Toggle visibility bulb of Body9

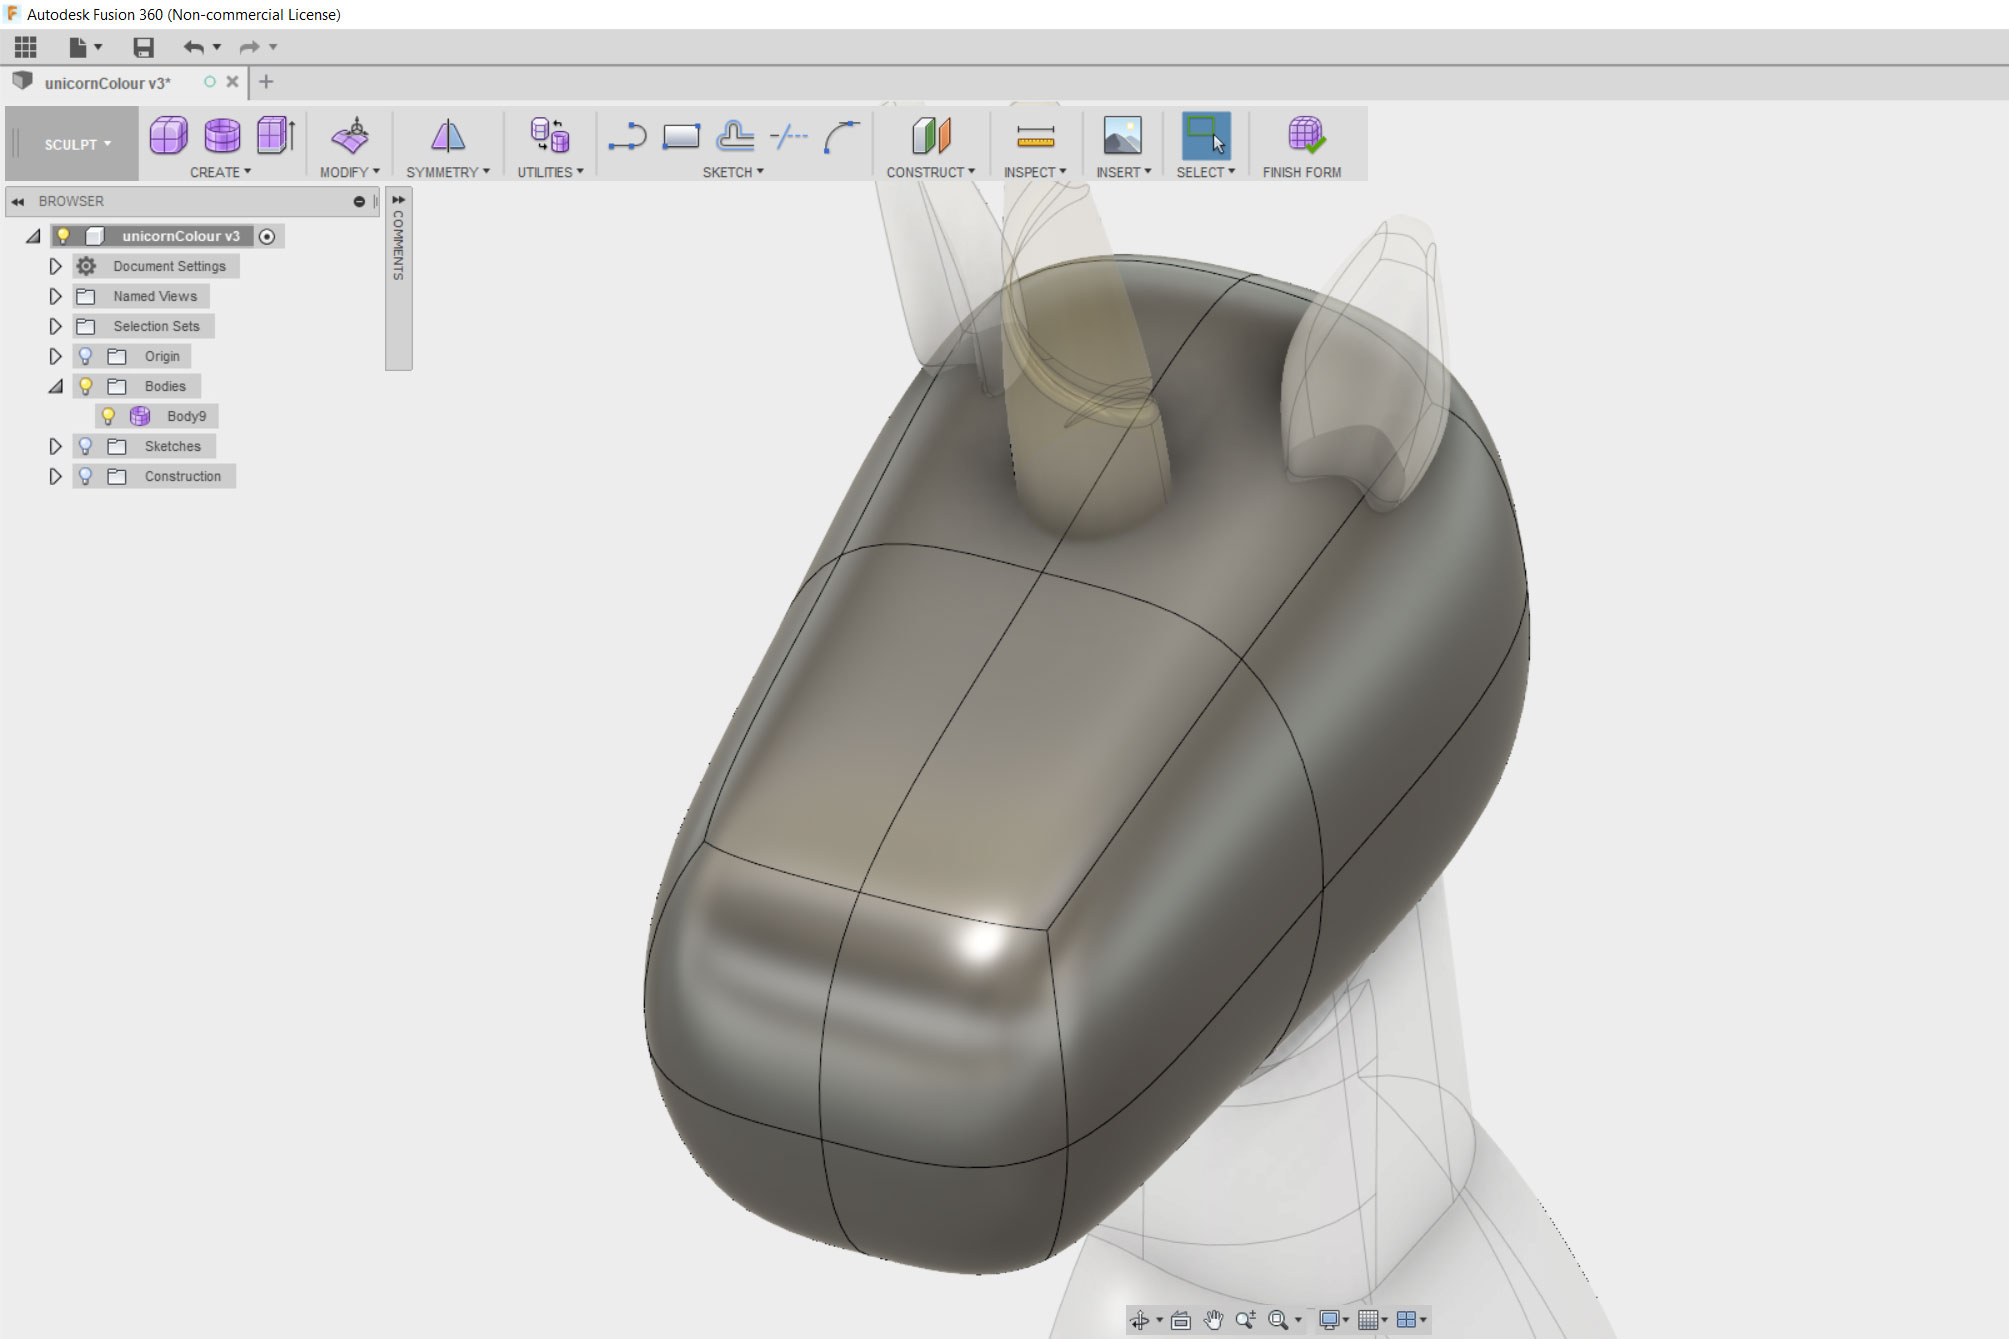click(109, 416)
